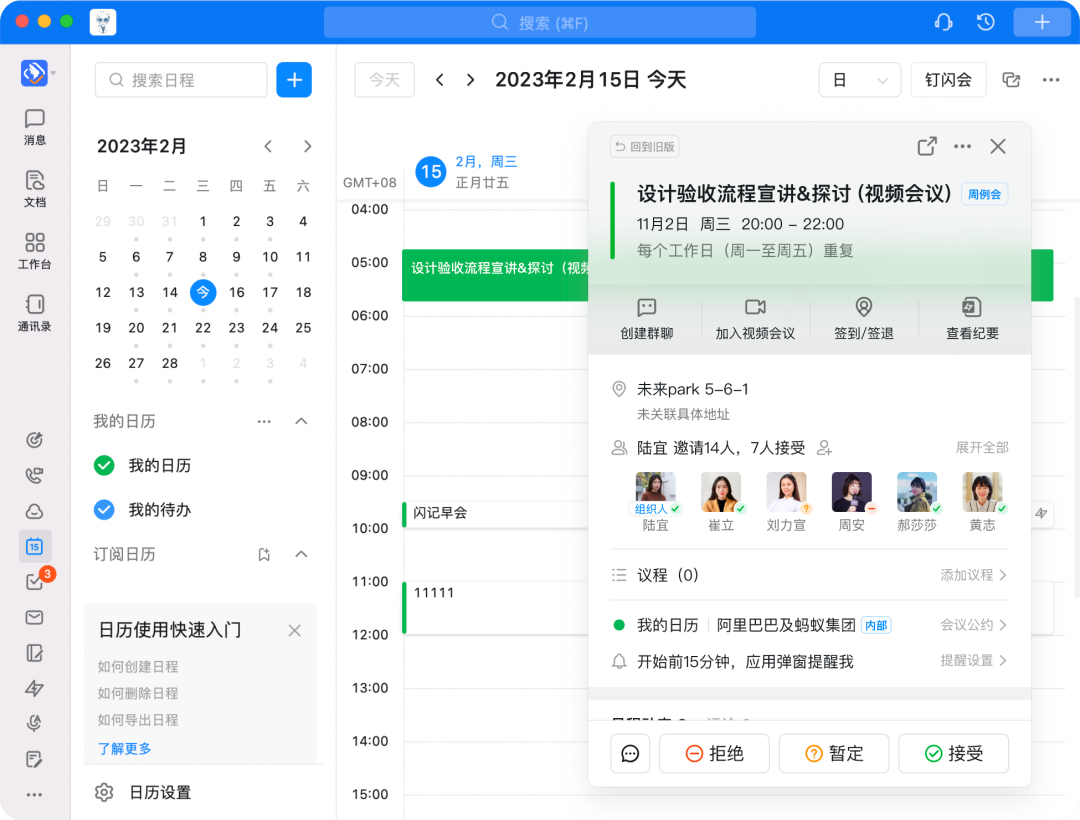
Task: Click the 接受 accept button
Action: pyautogui.click(x=953, y=754)
